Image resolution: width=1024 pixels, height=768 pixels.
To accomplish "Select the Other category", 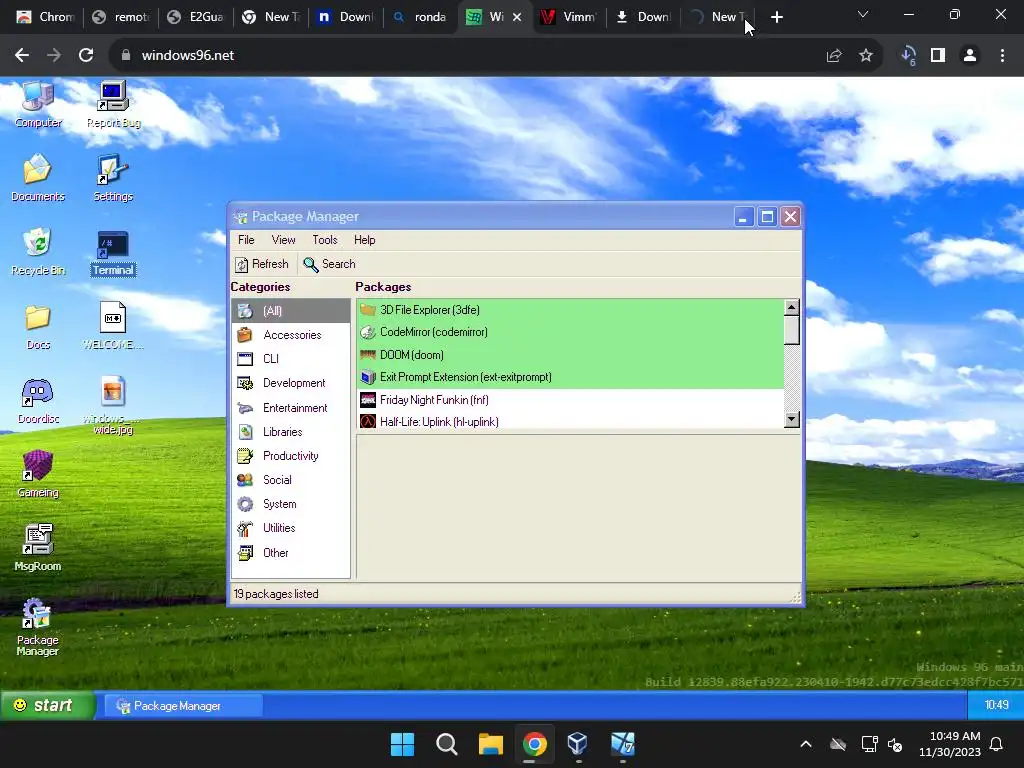I will click(291, 552).
